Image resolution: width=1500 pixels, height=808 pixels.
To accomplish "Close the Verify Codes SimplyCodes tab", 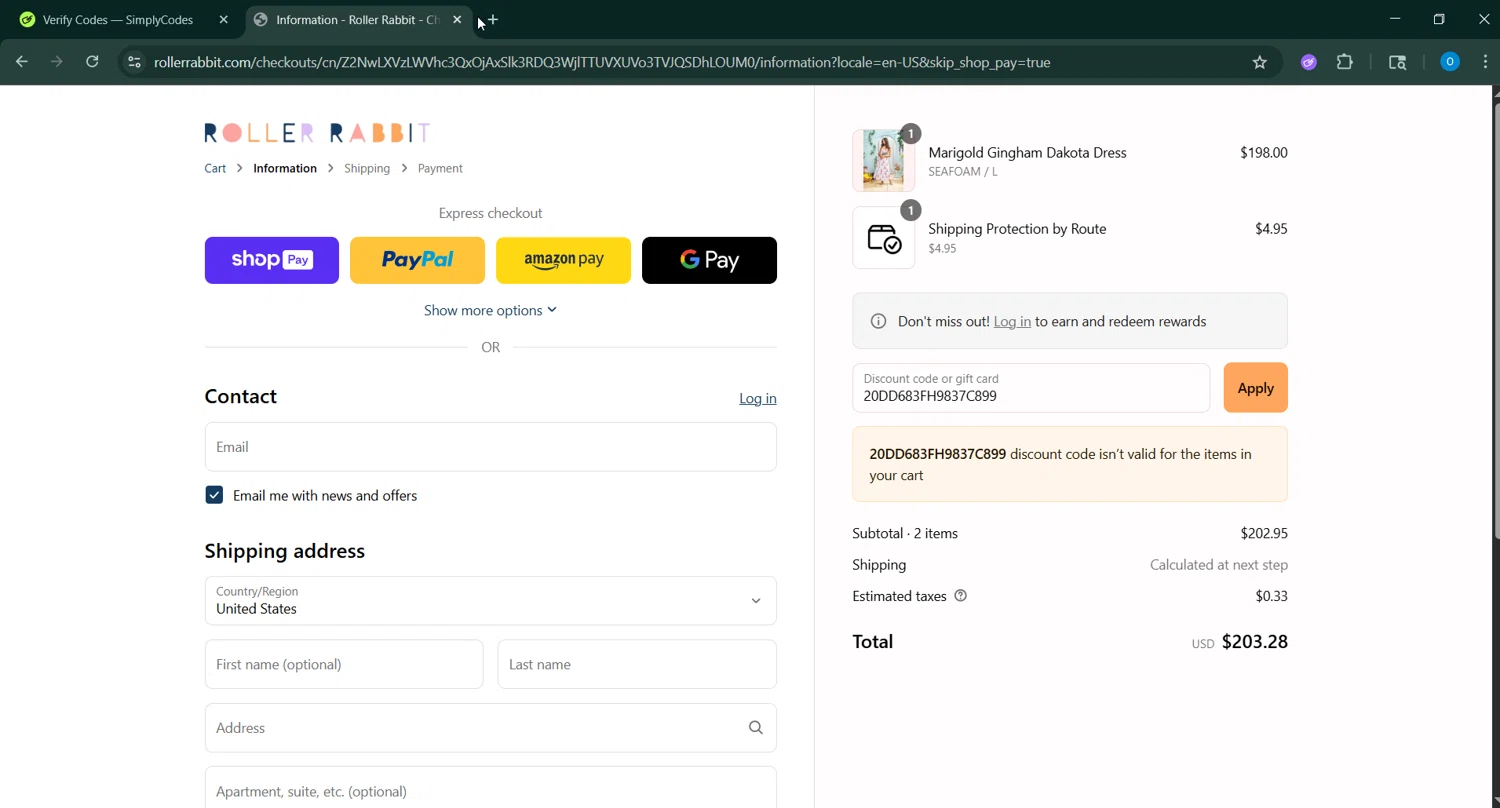I will click(223, 20).
